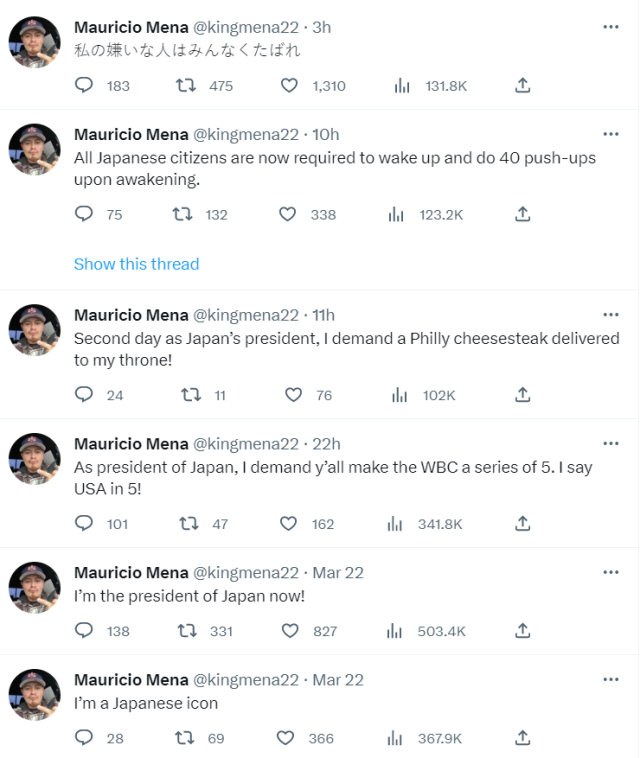
Task: Share the Japanese-text tweet
Action: 522,86
